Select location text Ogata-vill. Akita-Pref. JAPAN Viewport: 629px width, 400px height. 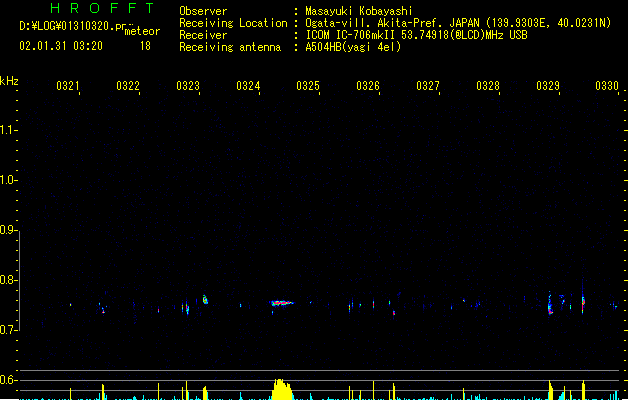(x=392, y=23)
